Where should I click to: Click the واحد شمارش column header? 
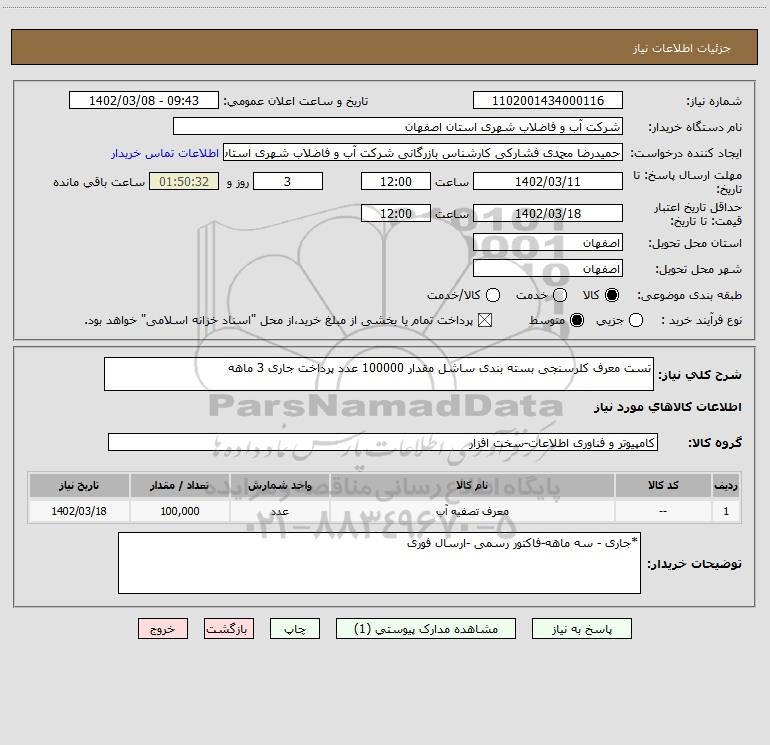(279, 485)
